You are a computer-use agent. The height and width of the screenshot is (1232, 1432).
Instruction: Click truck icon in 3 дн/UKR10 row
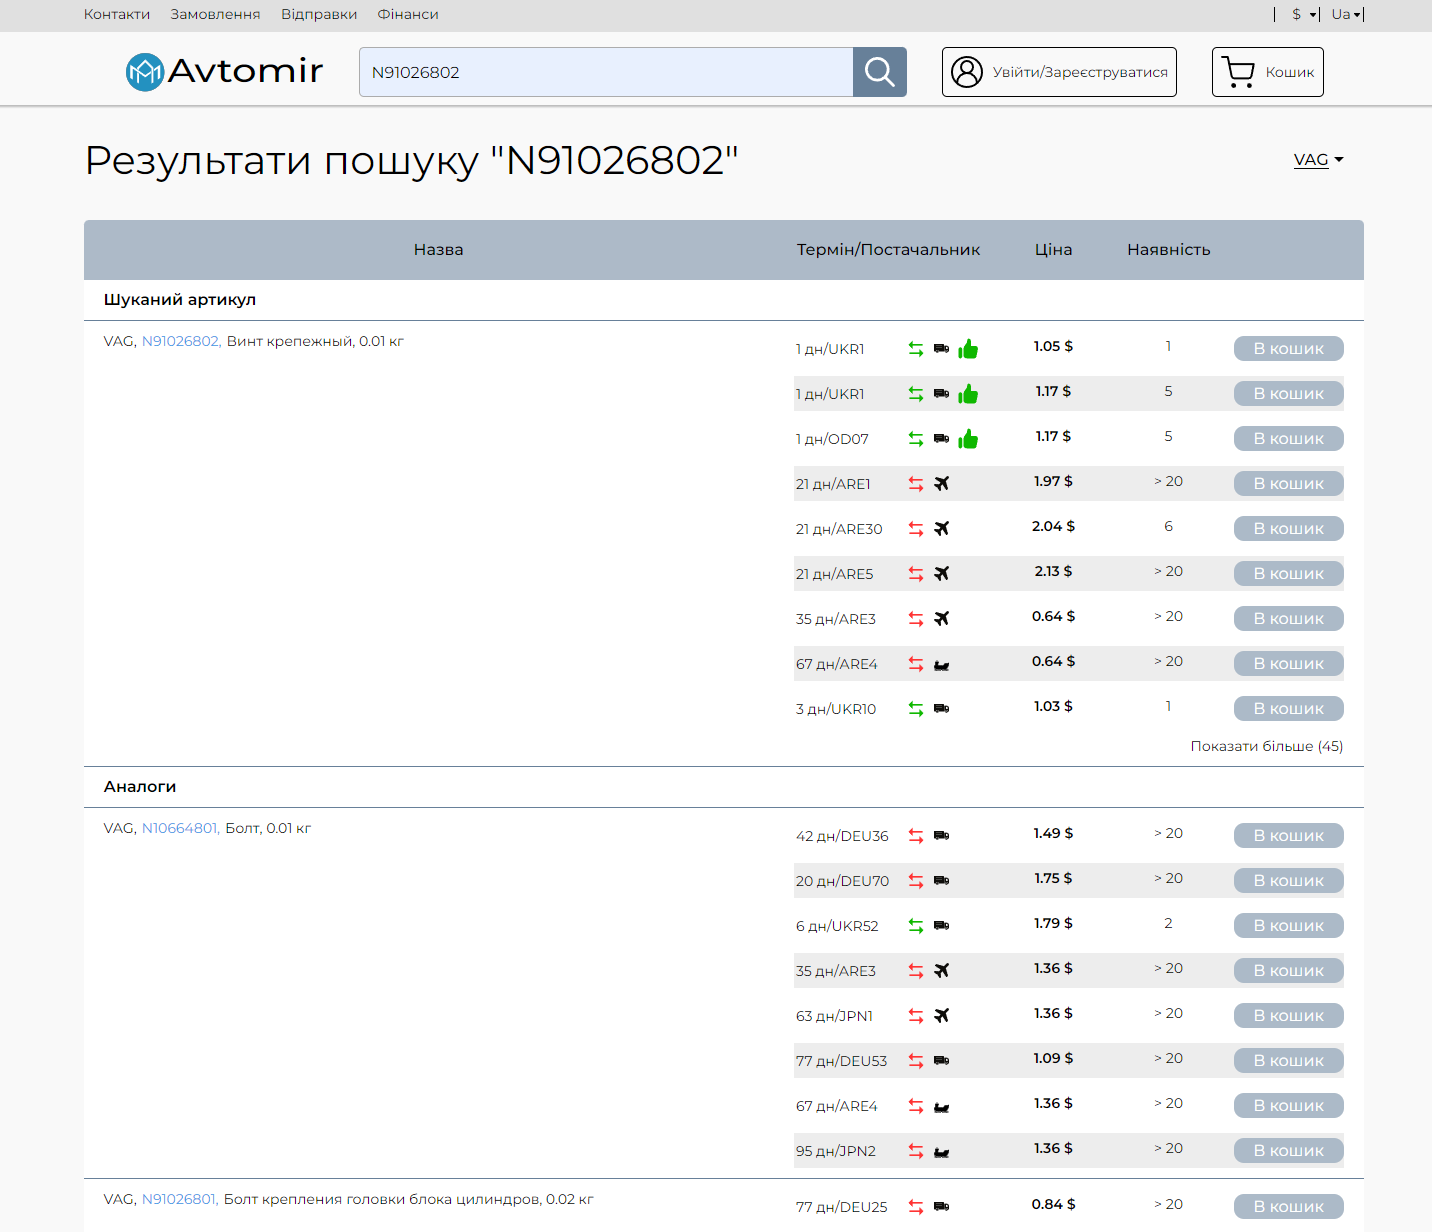point(942,709)
